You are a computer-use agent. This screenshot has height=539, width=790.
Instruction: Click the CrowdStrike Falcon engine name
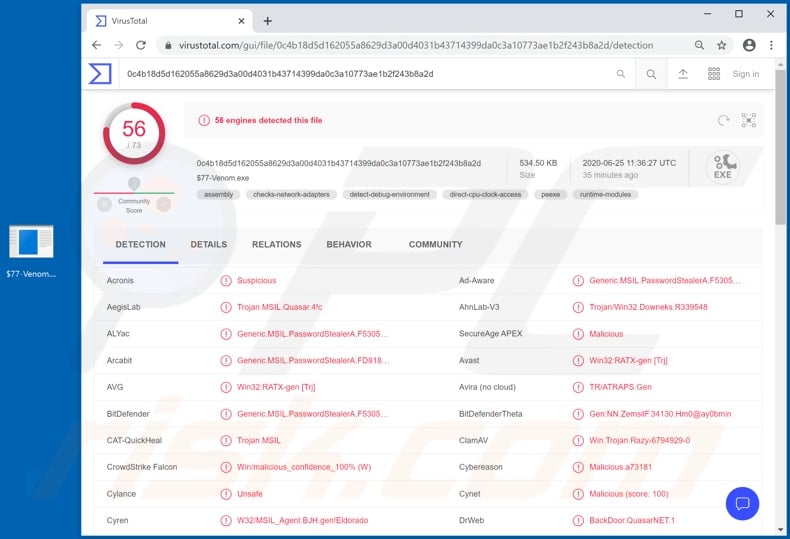(x=142, y=467)
